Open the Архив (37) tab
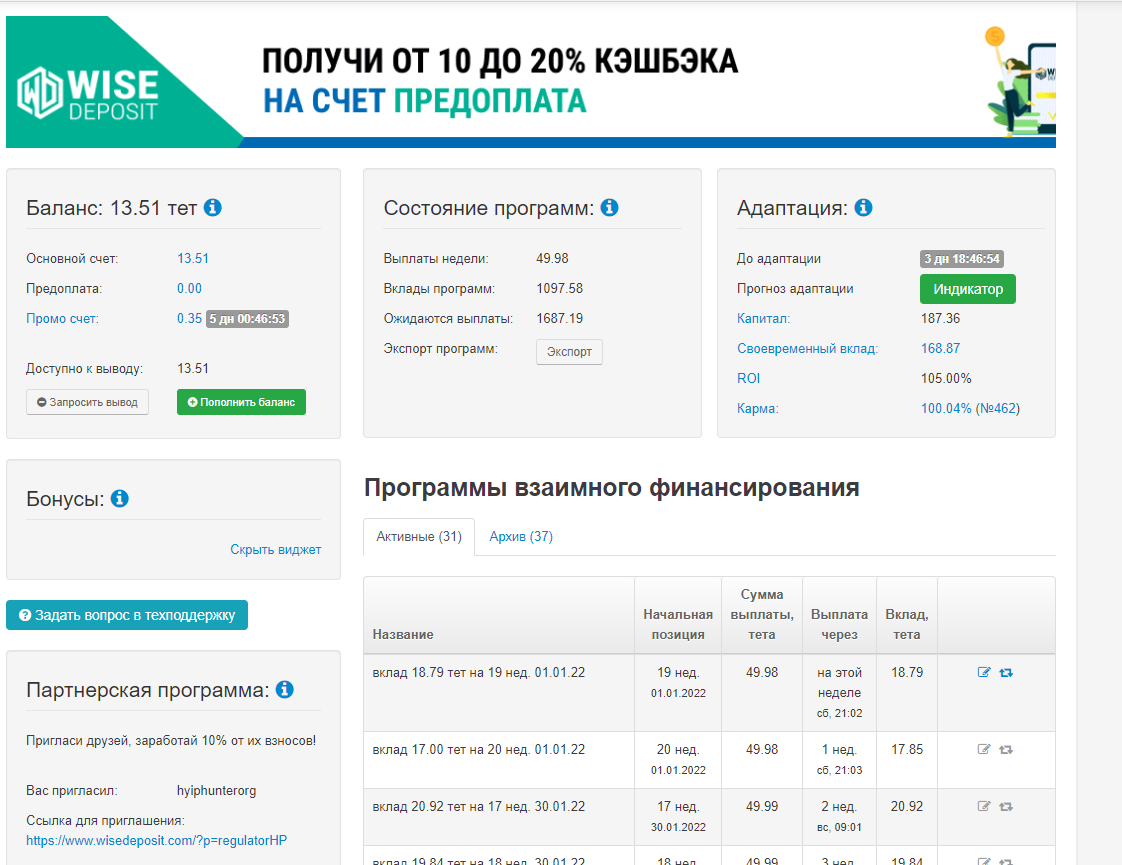Viewport: 1122px width, 865px height. click(x=521, y=537)
